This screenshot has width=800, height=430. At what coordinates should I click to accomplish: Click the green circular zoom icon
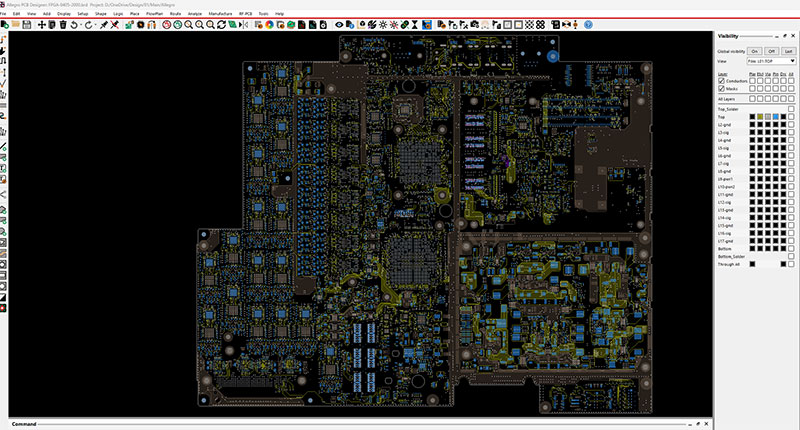pos(178,24)
